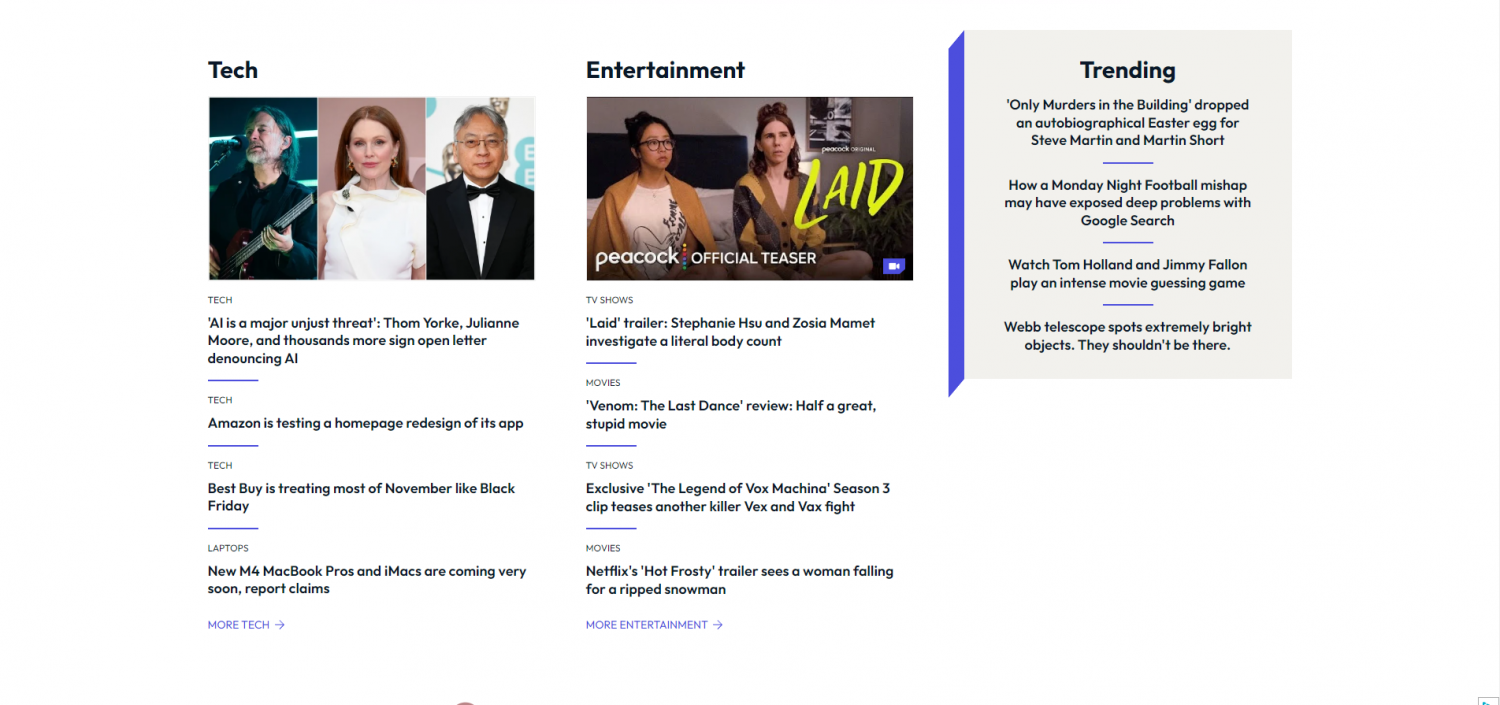Open trending Tom Holland and Jimmy Fallon story
Screen dimensions: 1500x705
pyautogui.click(x=1128, y=274)
